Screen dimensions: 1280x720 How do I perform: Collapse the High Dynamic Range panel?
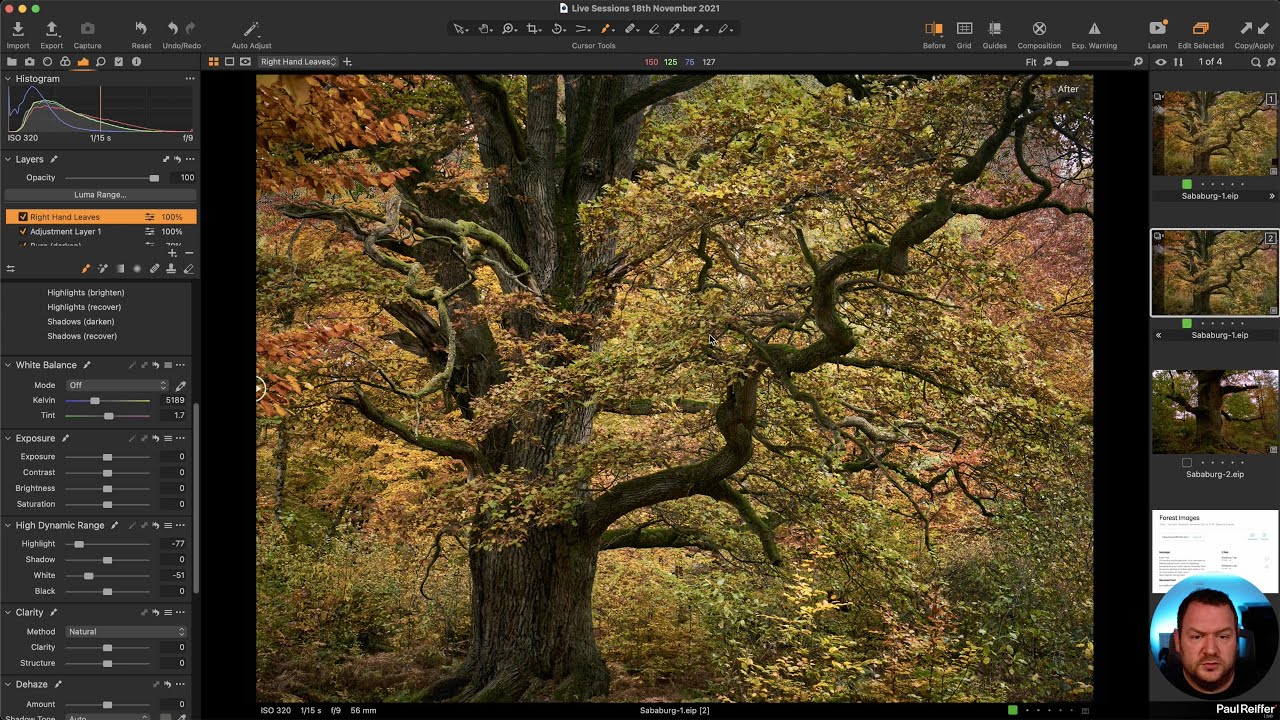click(8, 525)
